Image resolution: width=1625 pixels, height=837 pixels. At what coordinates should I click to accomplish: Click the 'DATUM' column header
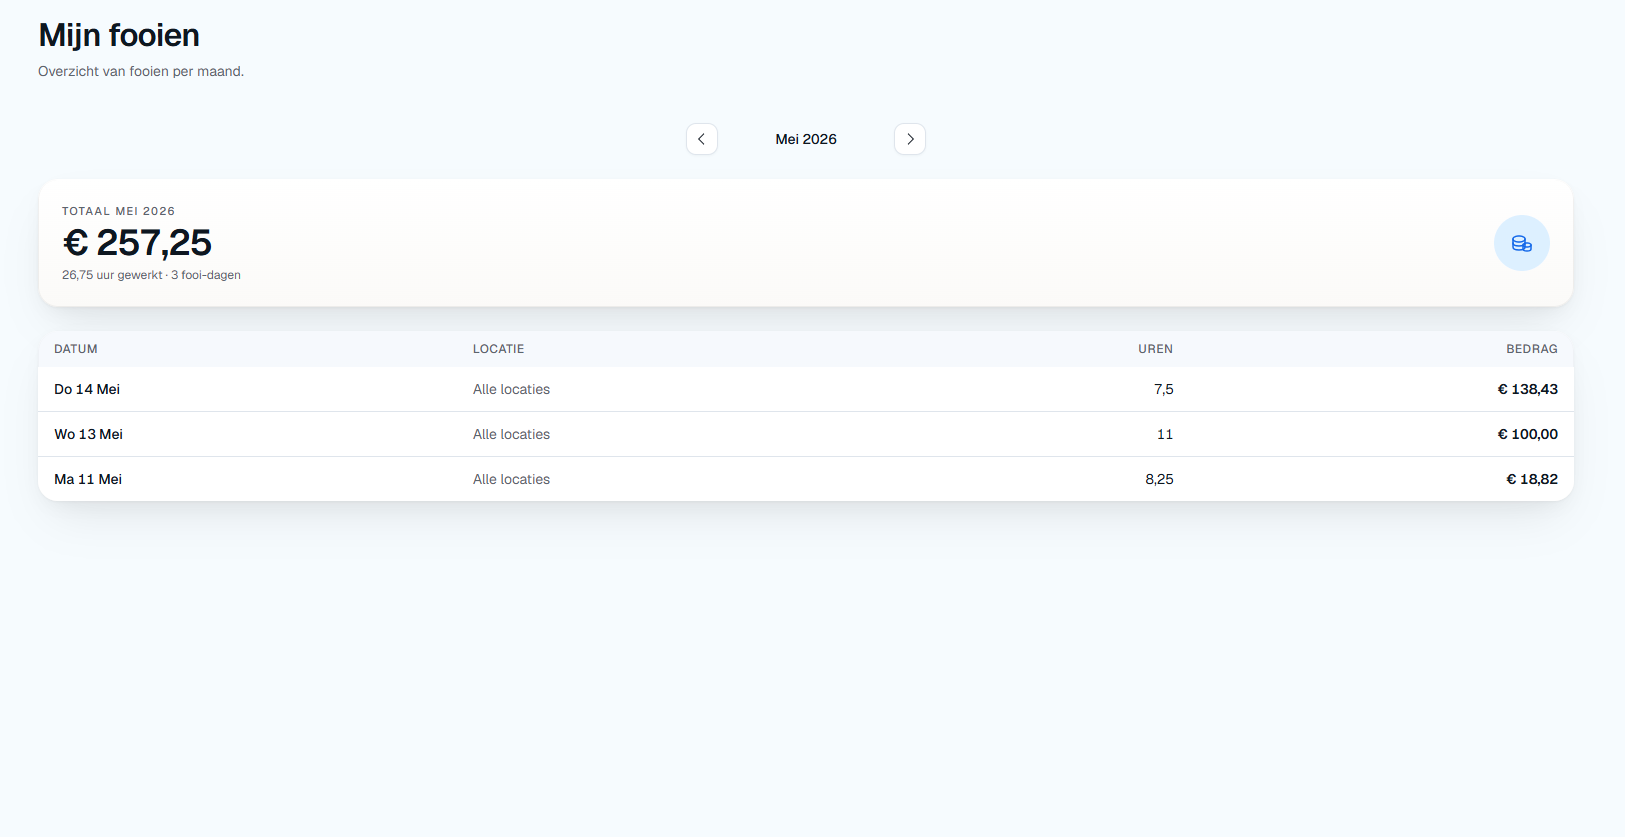pyautogui.click(x=76, y=349)
